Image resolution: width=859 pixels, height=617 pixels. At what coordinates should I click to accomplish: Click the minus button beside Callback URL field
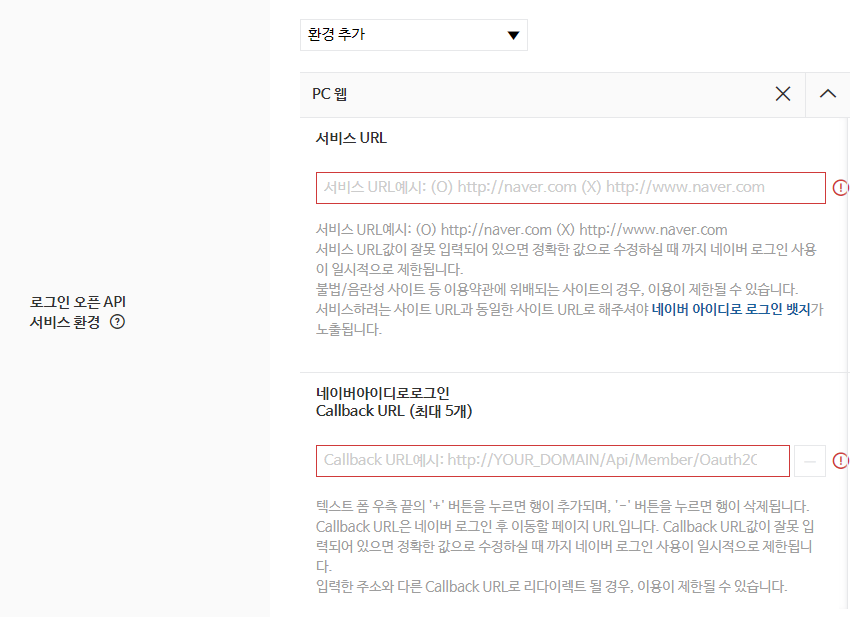810,461
